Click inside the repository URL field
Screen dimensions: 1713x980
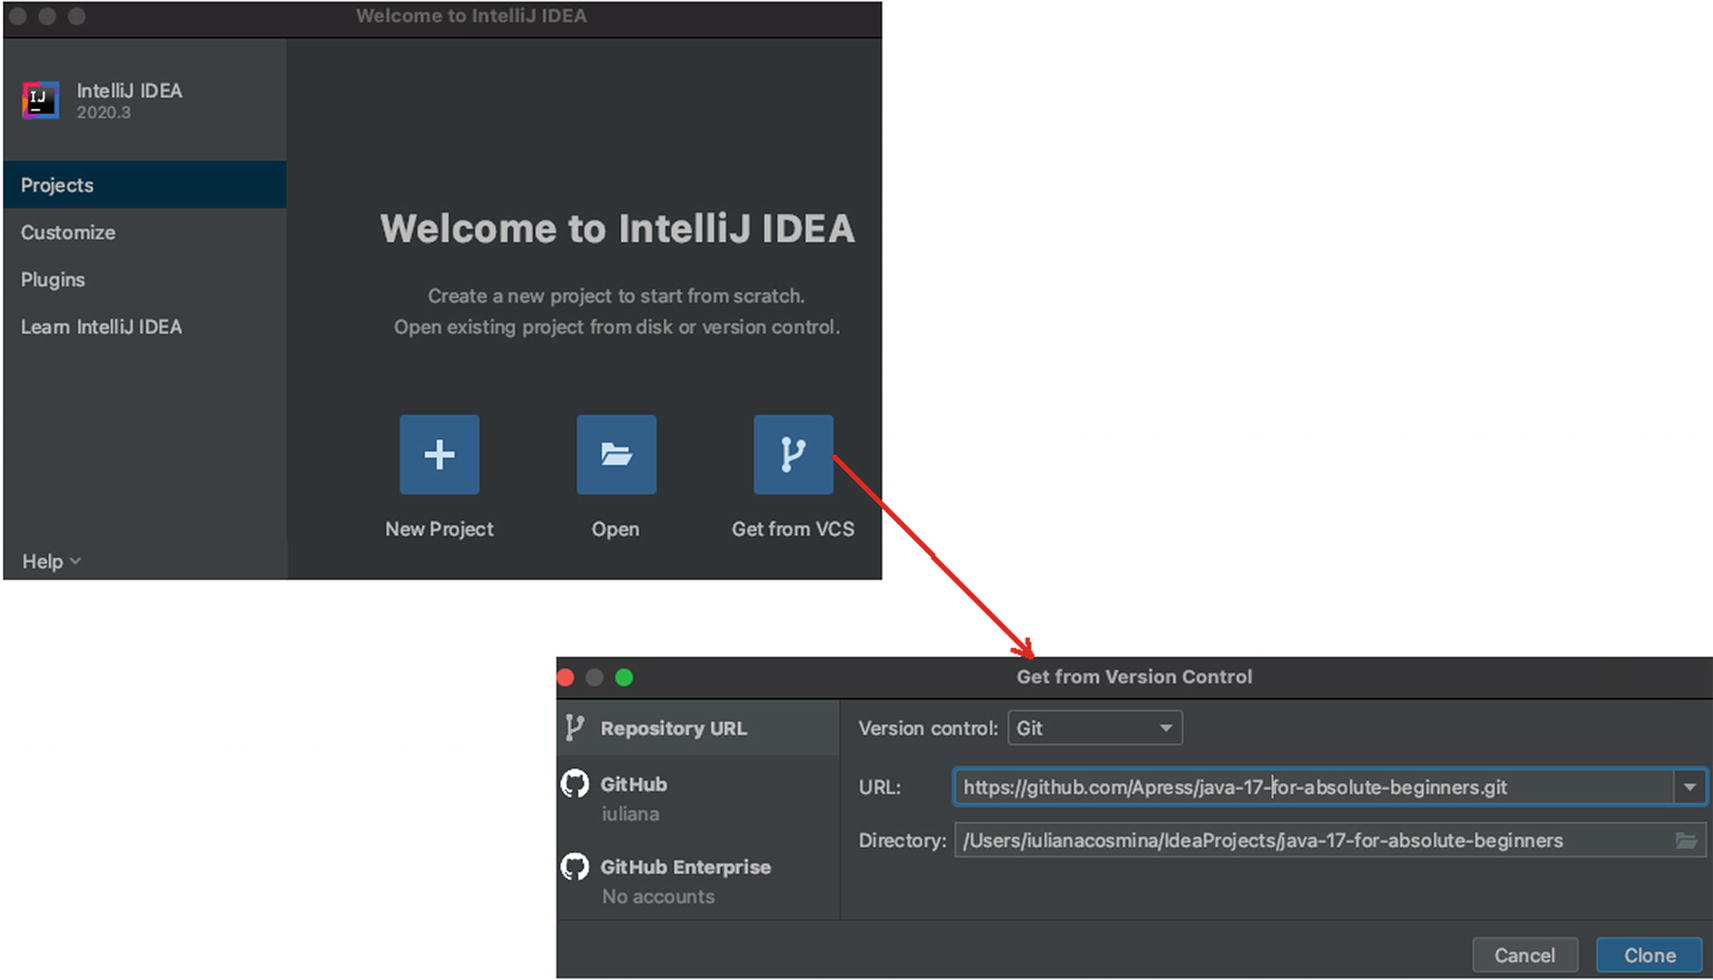tap(1314, 787)
